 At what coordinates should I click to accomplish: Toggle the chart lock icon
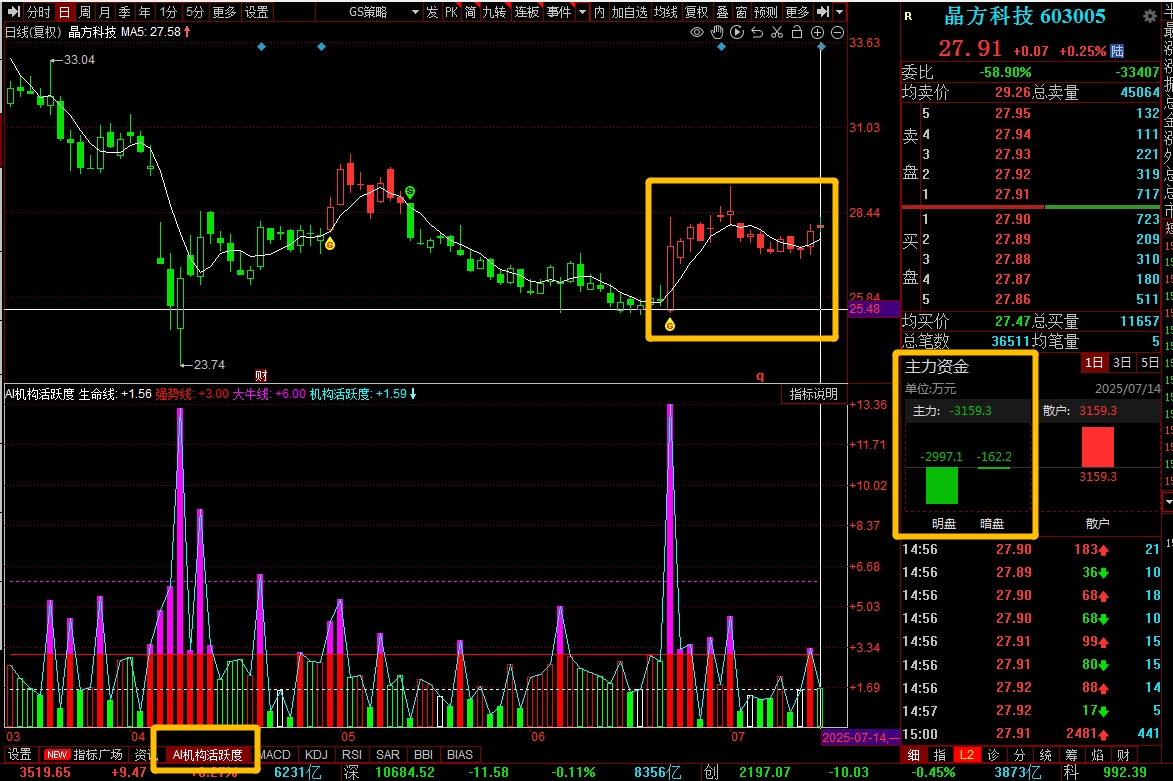[x=797, y=32]
